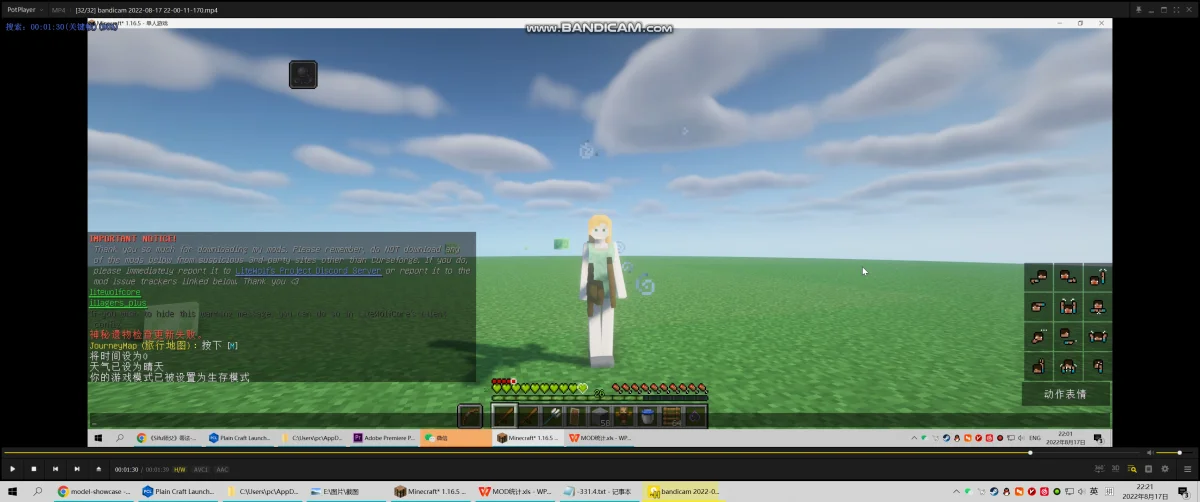Adjust the PotPlayer volume slider
The image size is (1200, 502).
(x=1175, y=453)
